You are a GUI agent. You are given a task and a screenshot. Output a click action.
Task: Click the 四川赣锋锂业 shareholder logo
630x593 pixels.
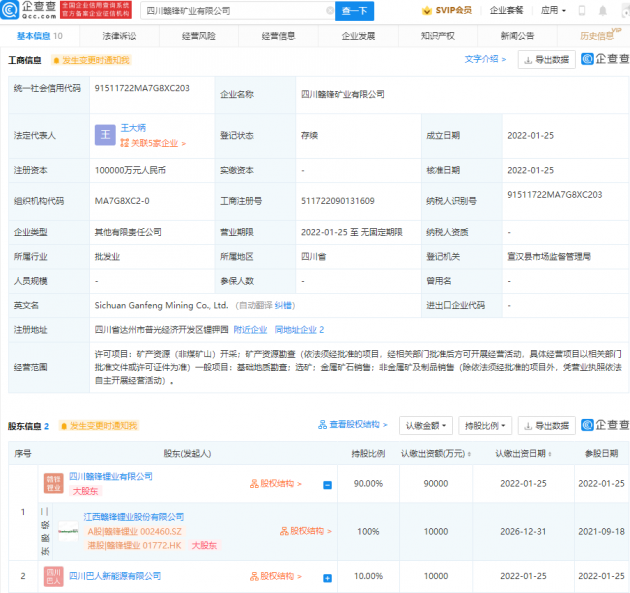[54, 483]
